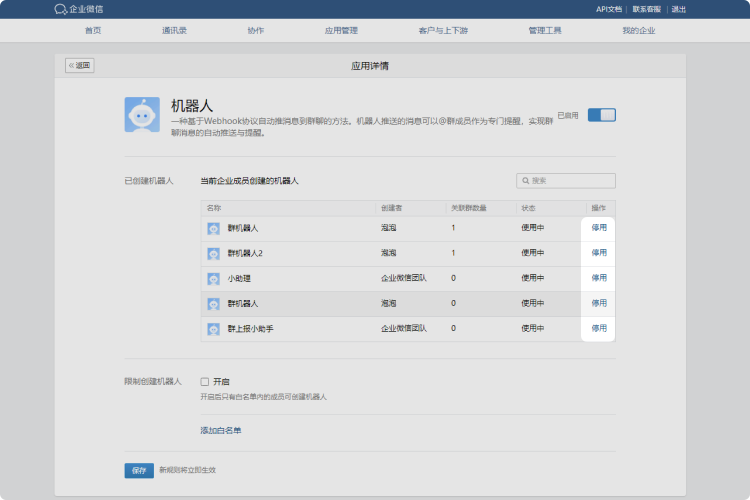This screenshot has height=500, width=750.
Task: Click the large 机器人 app avatar icon
Action: point(142,115)
